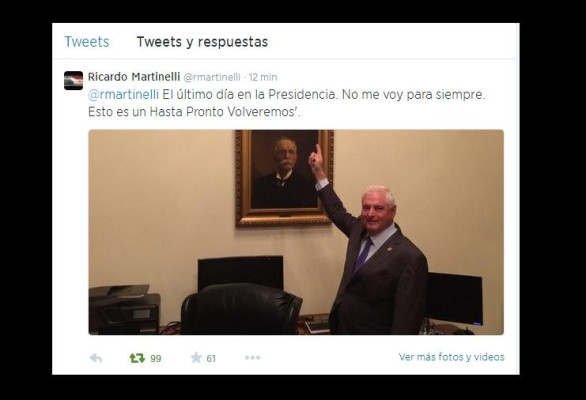
Task: Open the three-dots more options menu
Action: [253, 358]
